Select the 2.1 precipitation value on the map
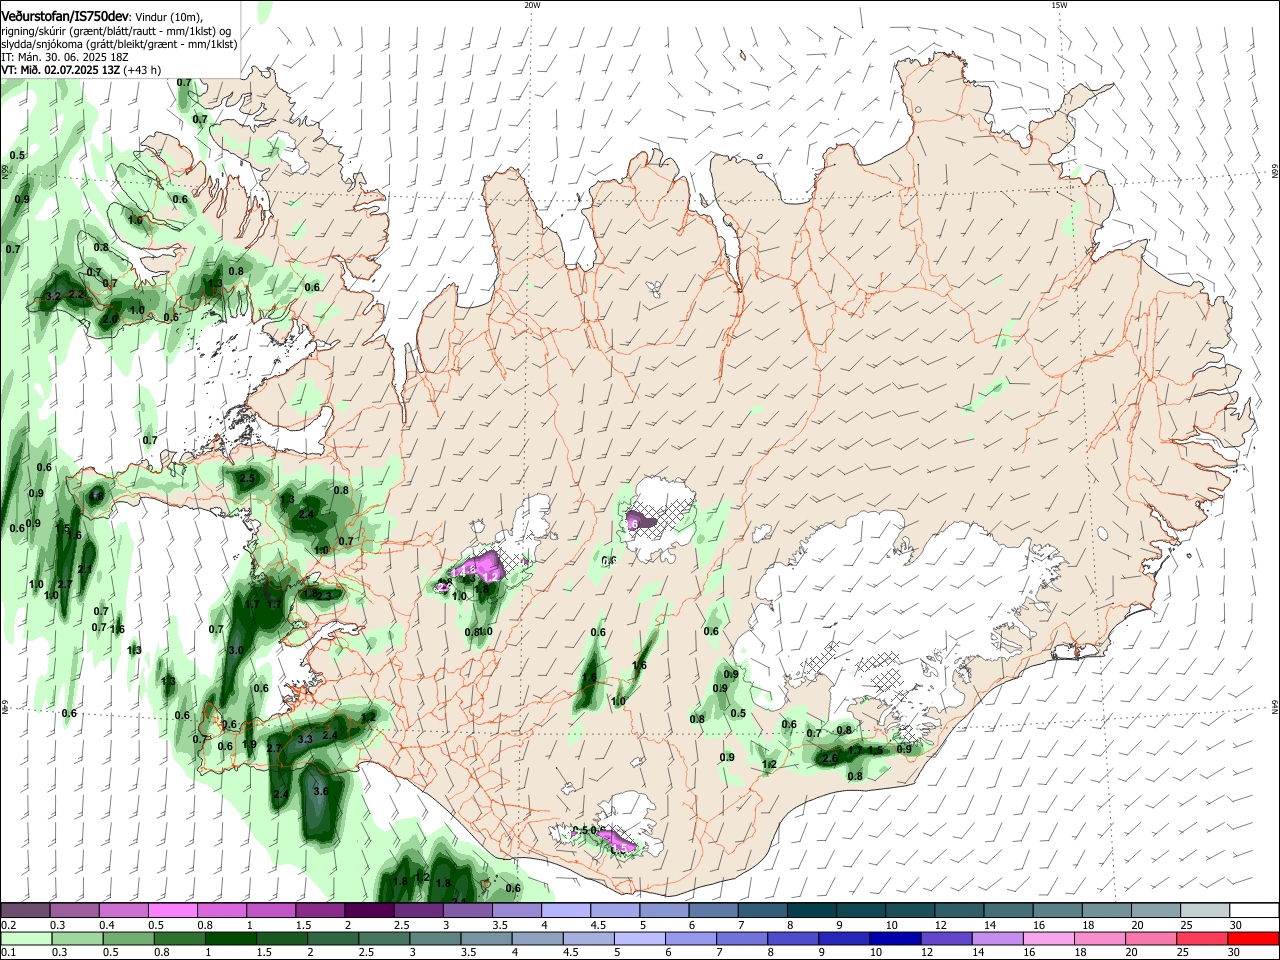The height and width of the screenshot is (960, 1280). [85, 569]
